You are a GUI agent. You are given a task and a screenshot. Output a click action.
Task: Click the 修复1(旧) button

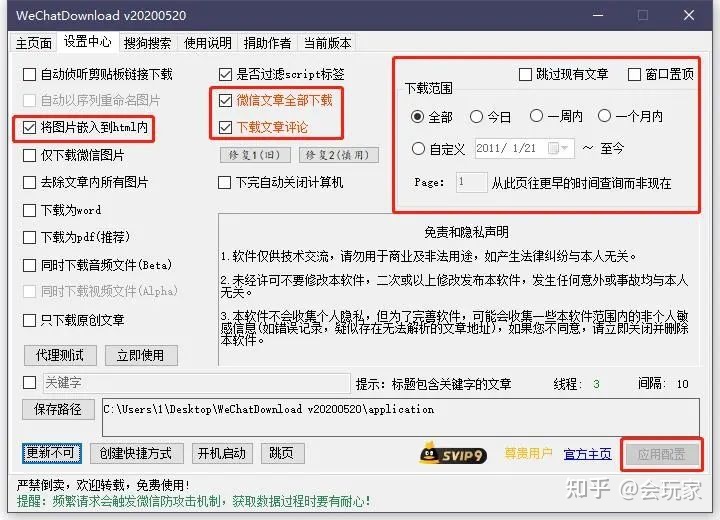point(255,155)
